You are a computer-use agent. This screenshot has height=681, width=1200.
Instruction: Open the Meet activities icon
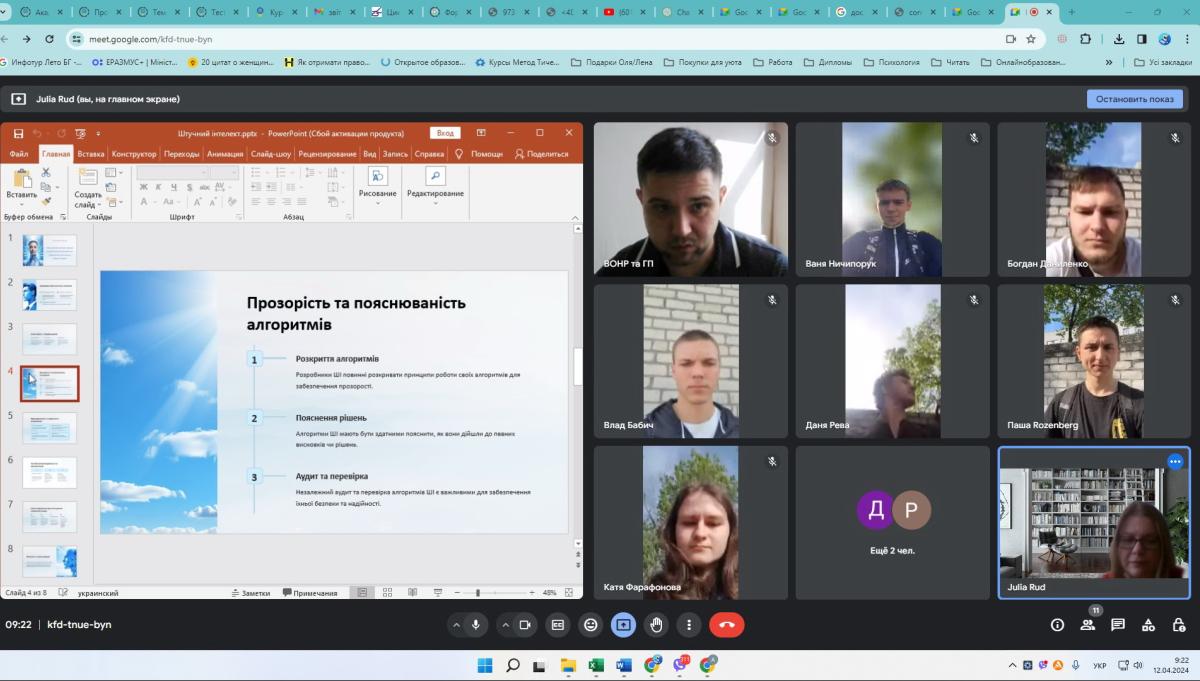click(1149, 625)
